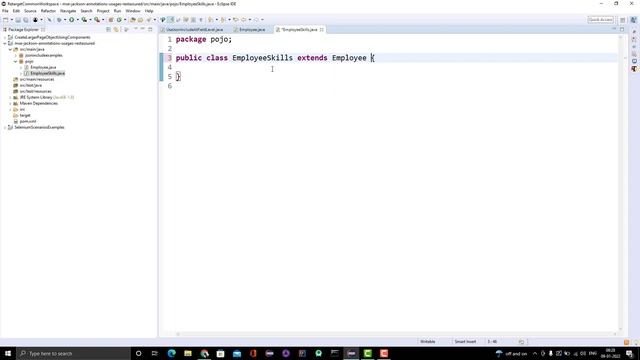Viewport: 640px width, 360px height.
Task: Open Microsoft Edge from the taskbar
Action: (171, 353)
